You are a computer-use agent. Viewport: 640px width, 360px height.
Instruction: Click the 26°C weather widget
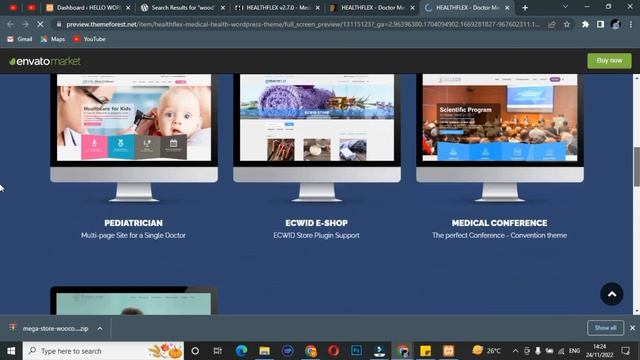(487, 351)
